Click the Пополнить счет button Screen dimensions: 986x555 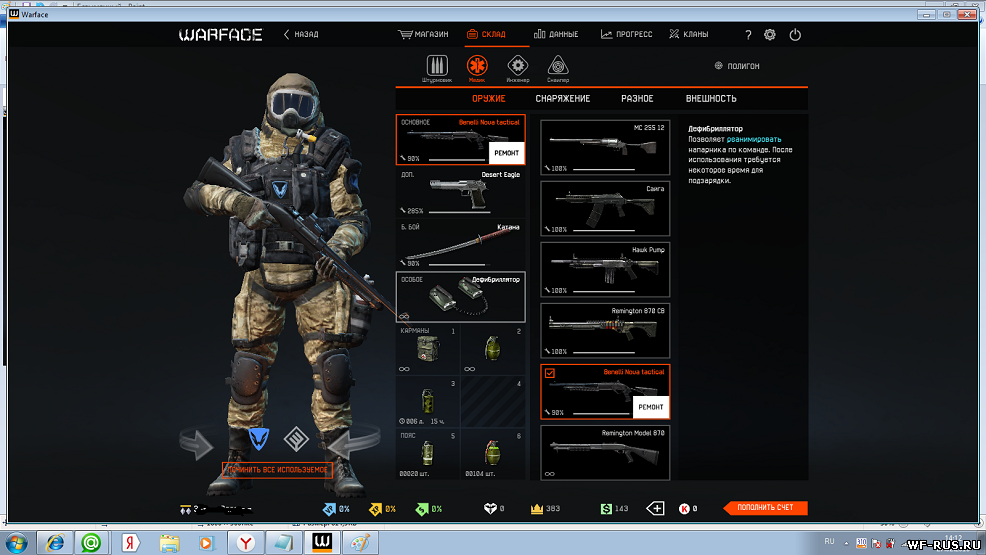(x=765, y=507)
